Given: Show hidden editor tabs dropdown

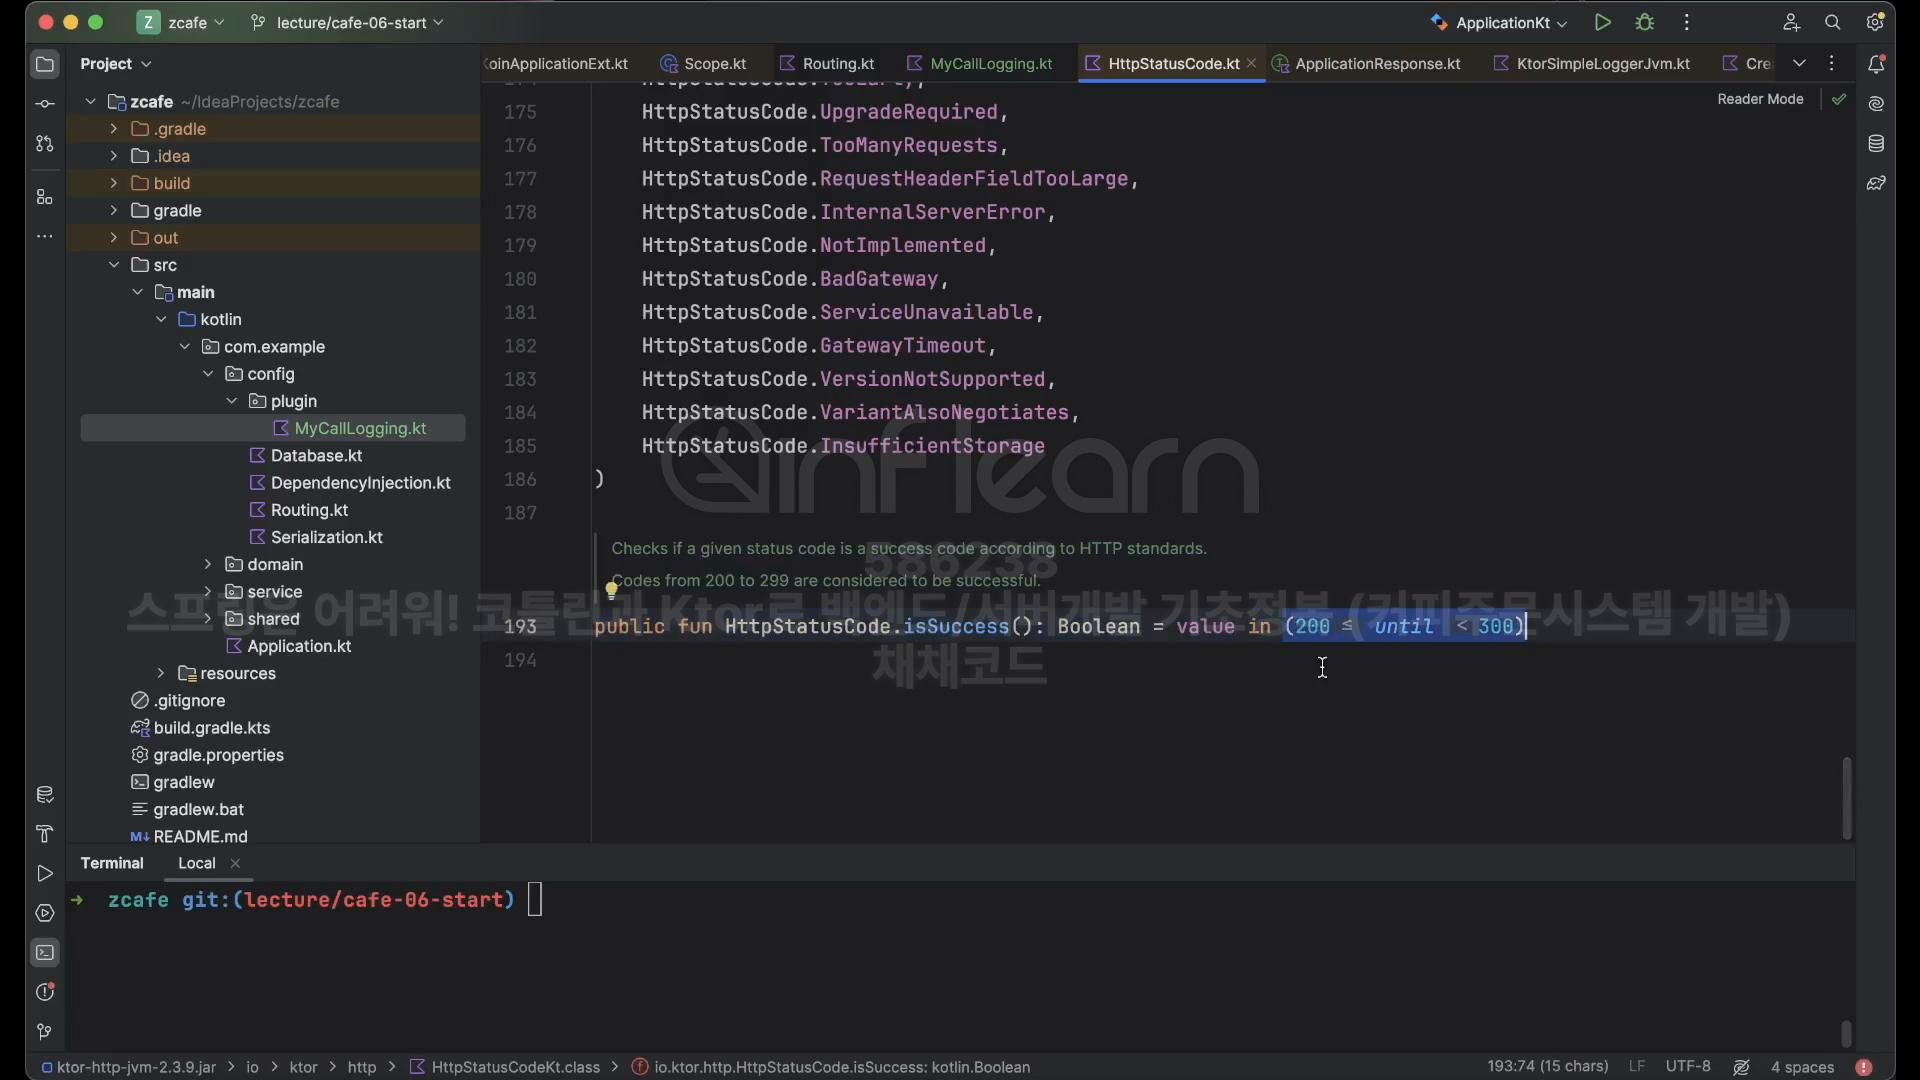Looking at the screenshot, I should point(1799,63).
